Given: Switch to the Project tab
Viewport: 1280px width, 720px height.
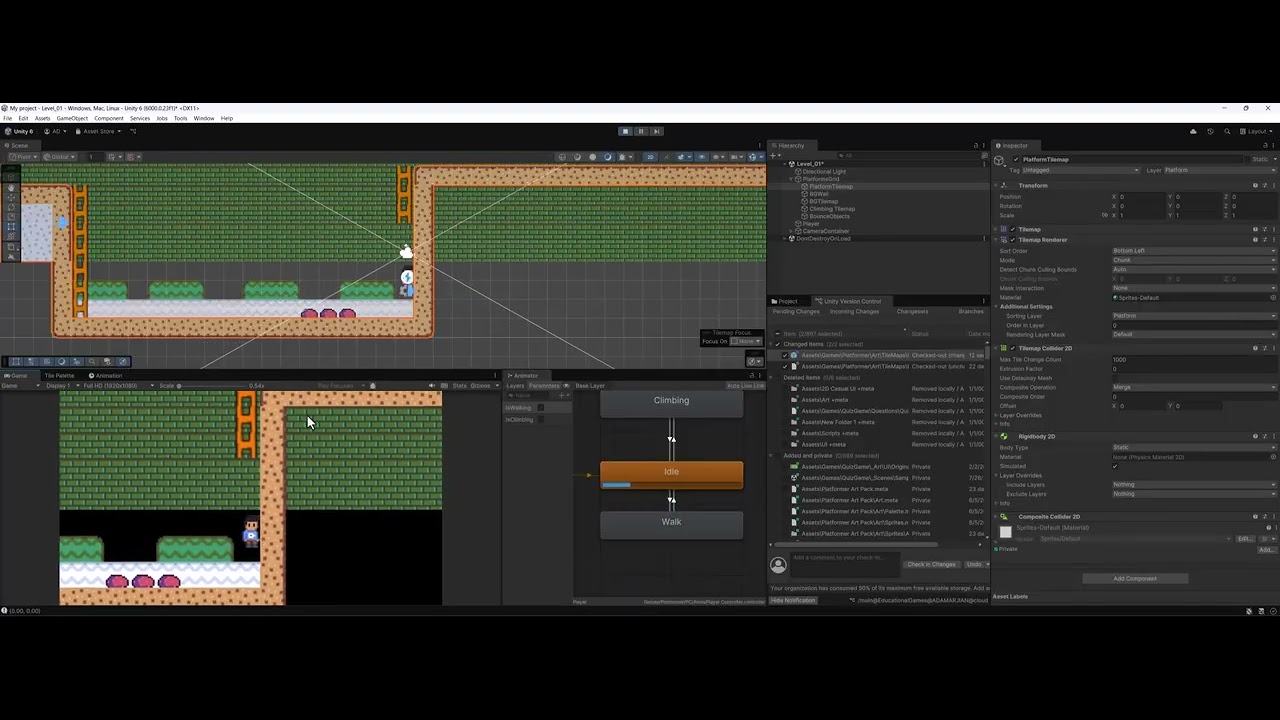Looking at the screenshot, I should tap(786, 301).
